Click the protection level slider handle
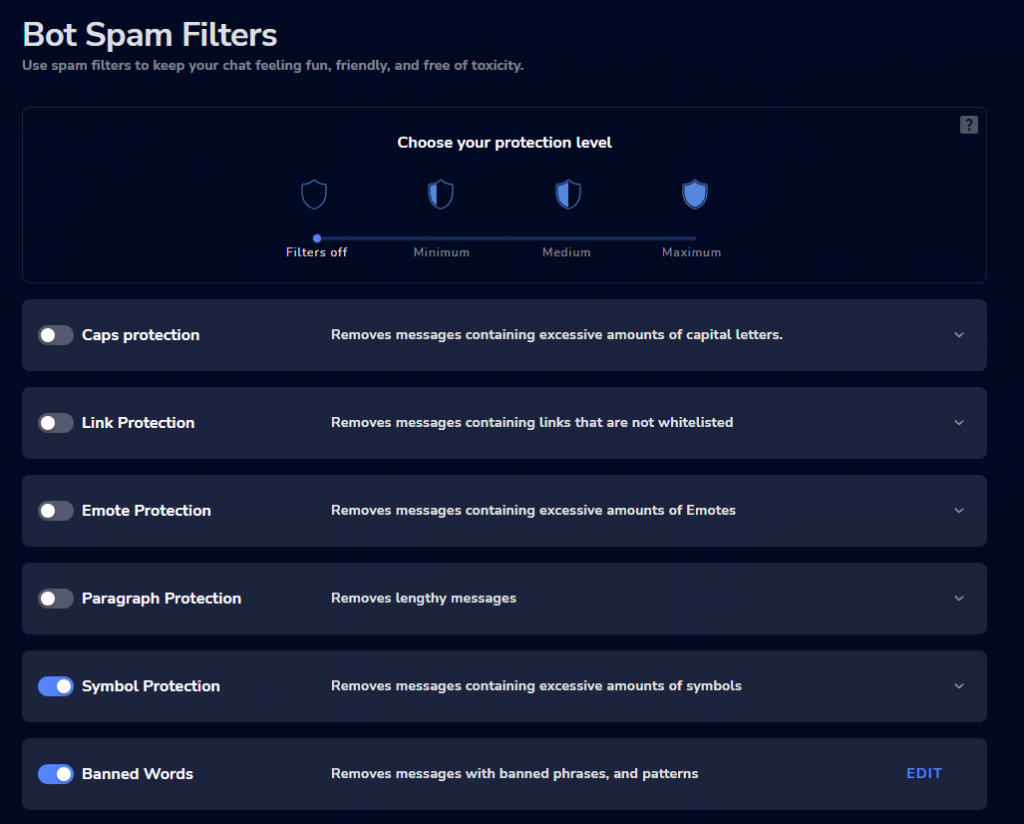The height and width of the screenshot is (824, 1024). click(317, 238)
